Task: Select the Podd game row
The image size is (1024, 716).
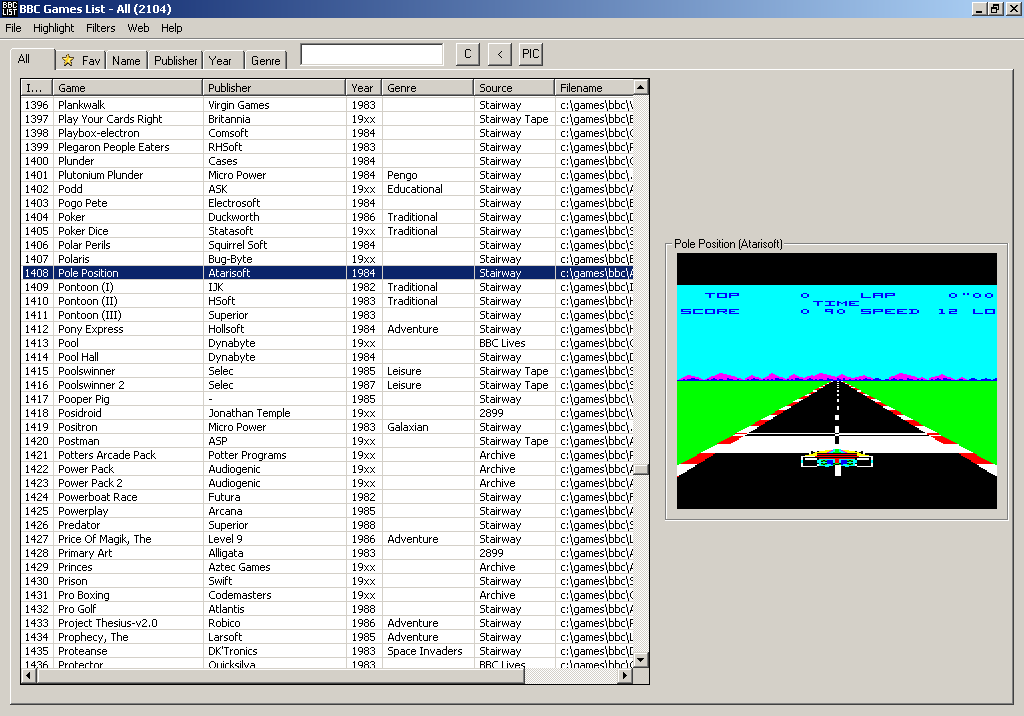Action: pos(327,189)
